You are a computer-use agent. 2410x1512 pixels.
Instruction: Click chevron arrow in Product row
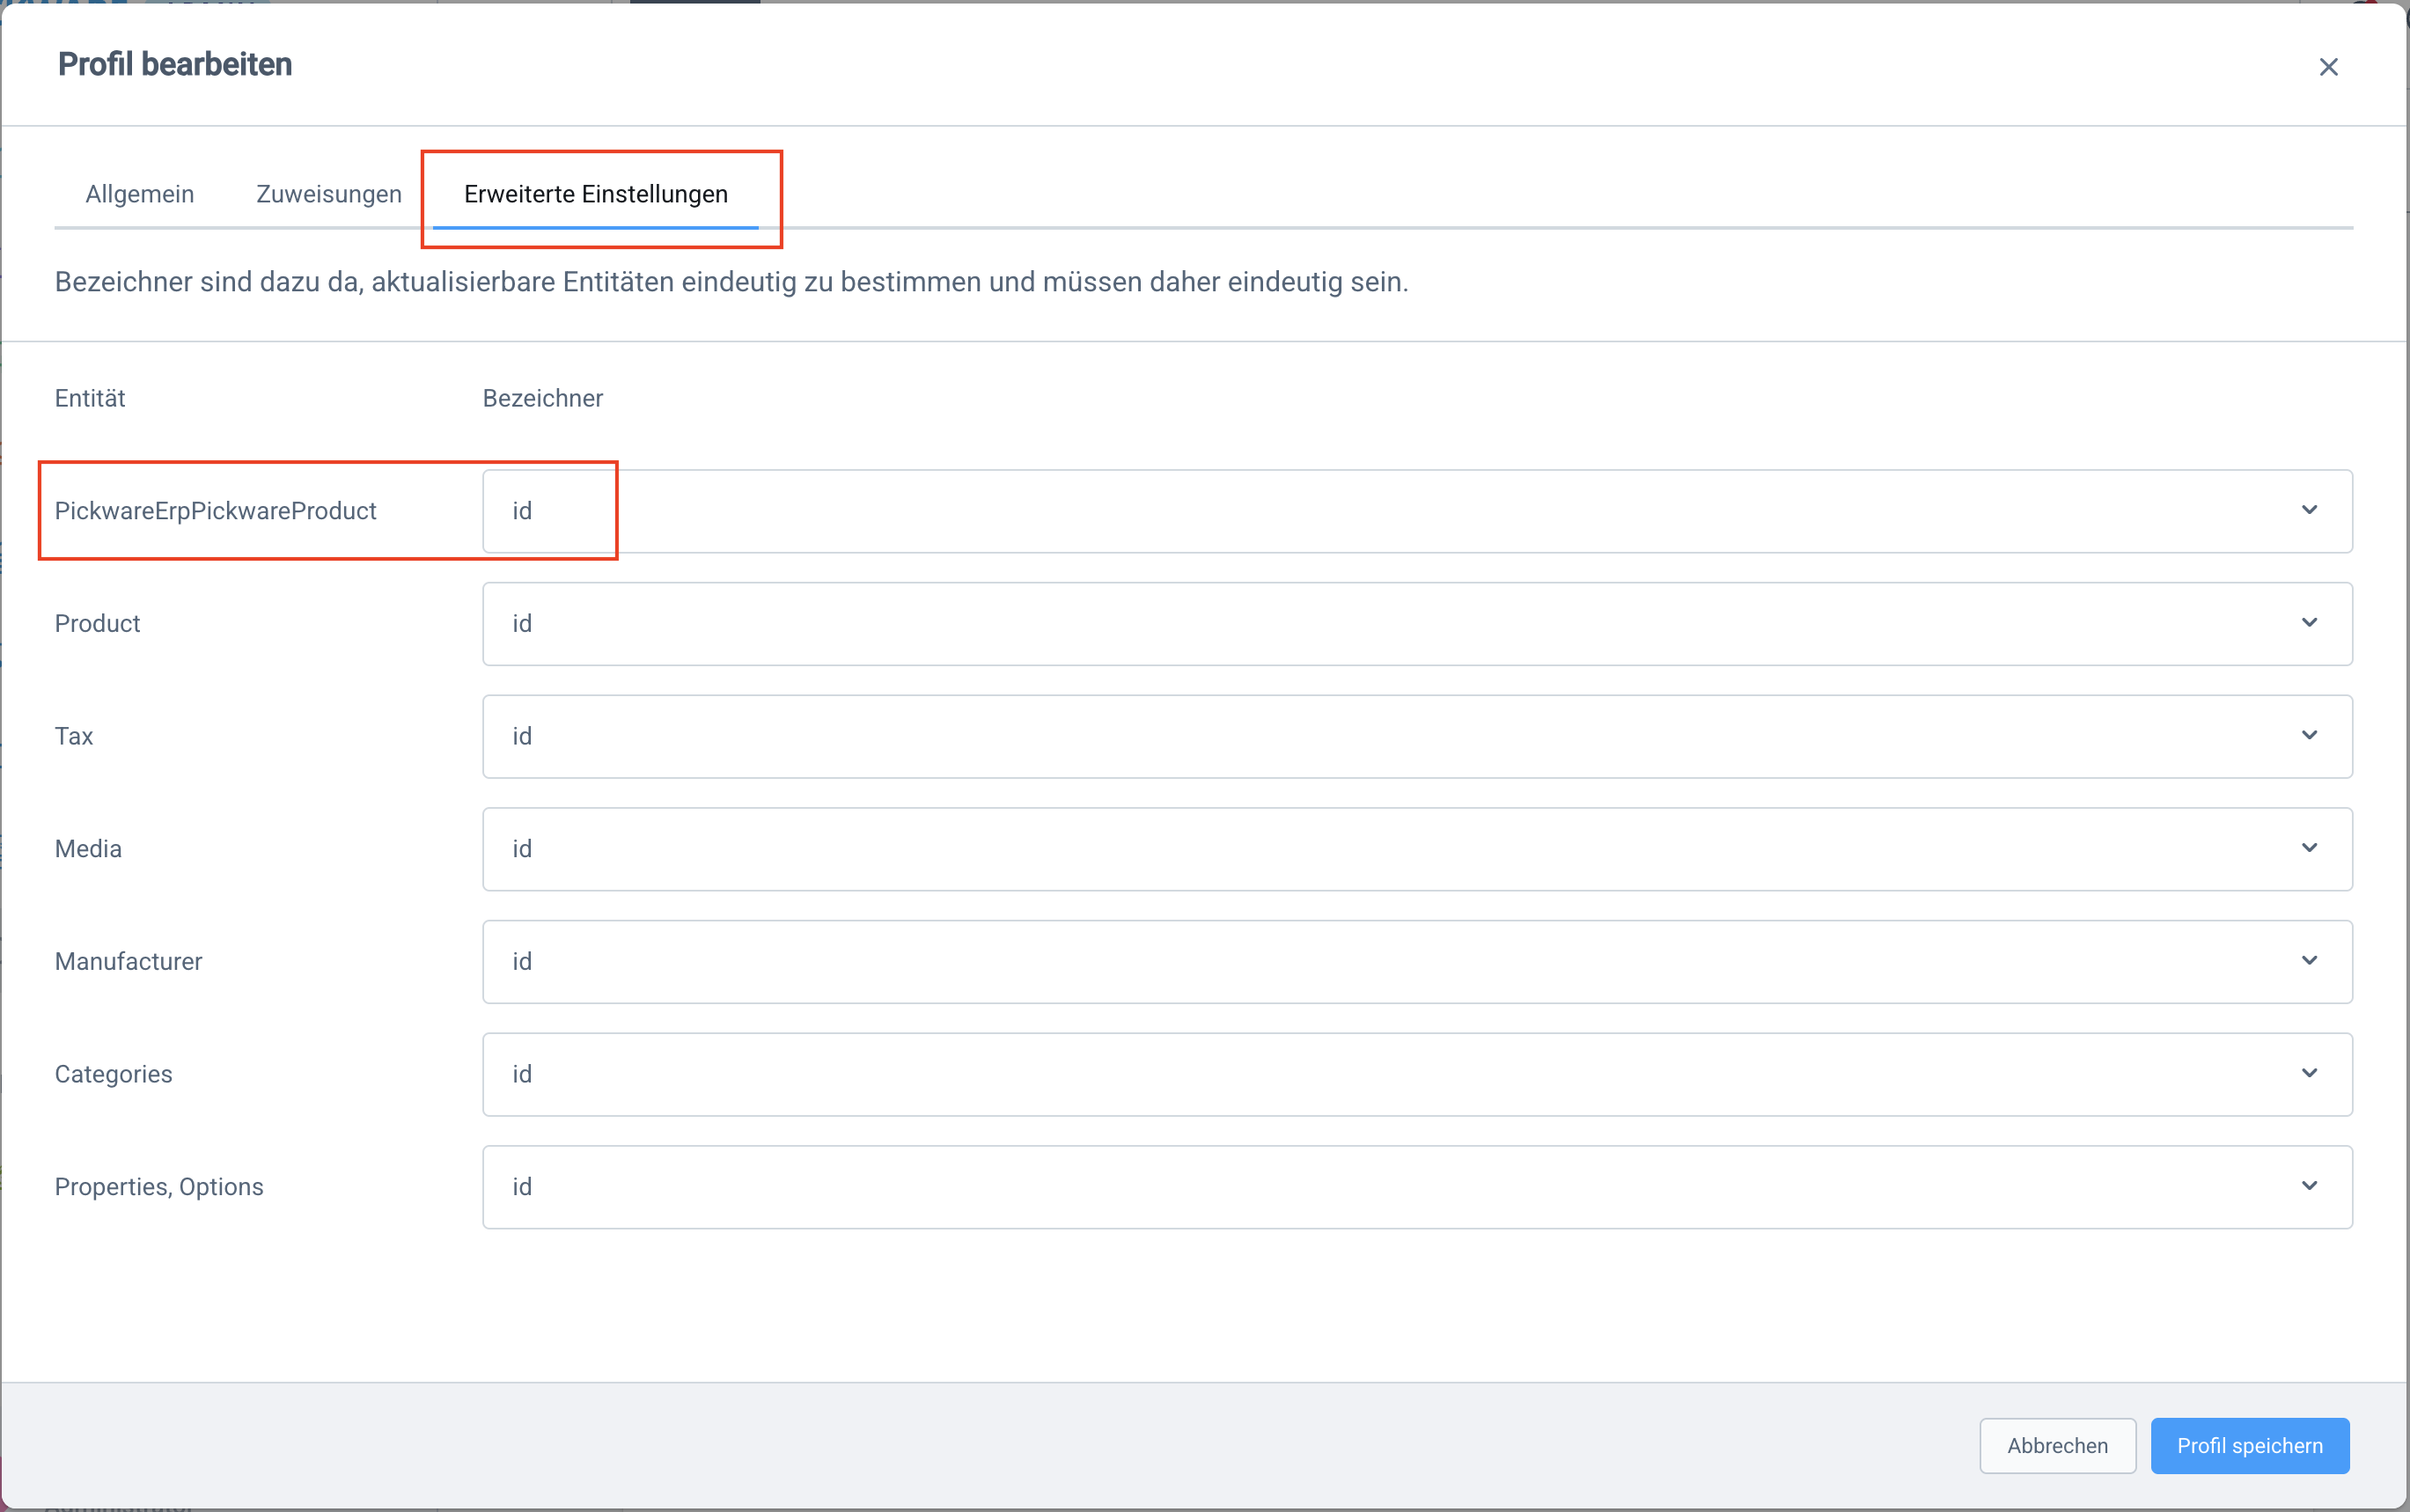click(x=2309, y=623)
